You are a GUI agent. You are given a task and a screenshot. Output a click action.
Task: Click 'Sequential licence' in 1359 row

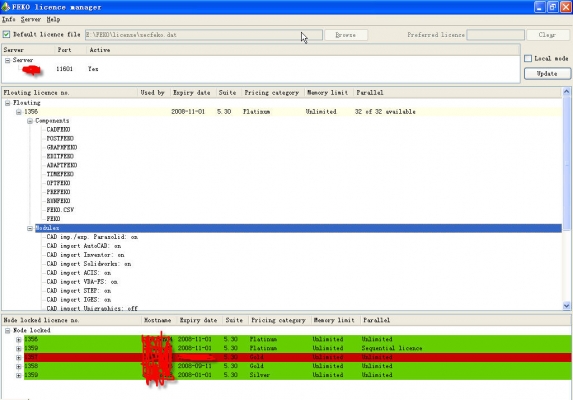point(392,348)
